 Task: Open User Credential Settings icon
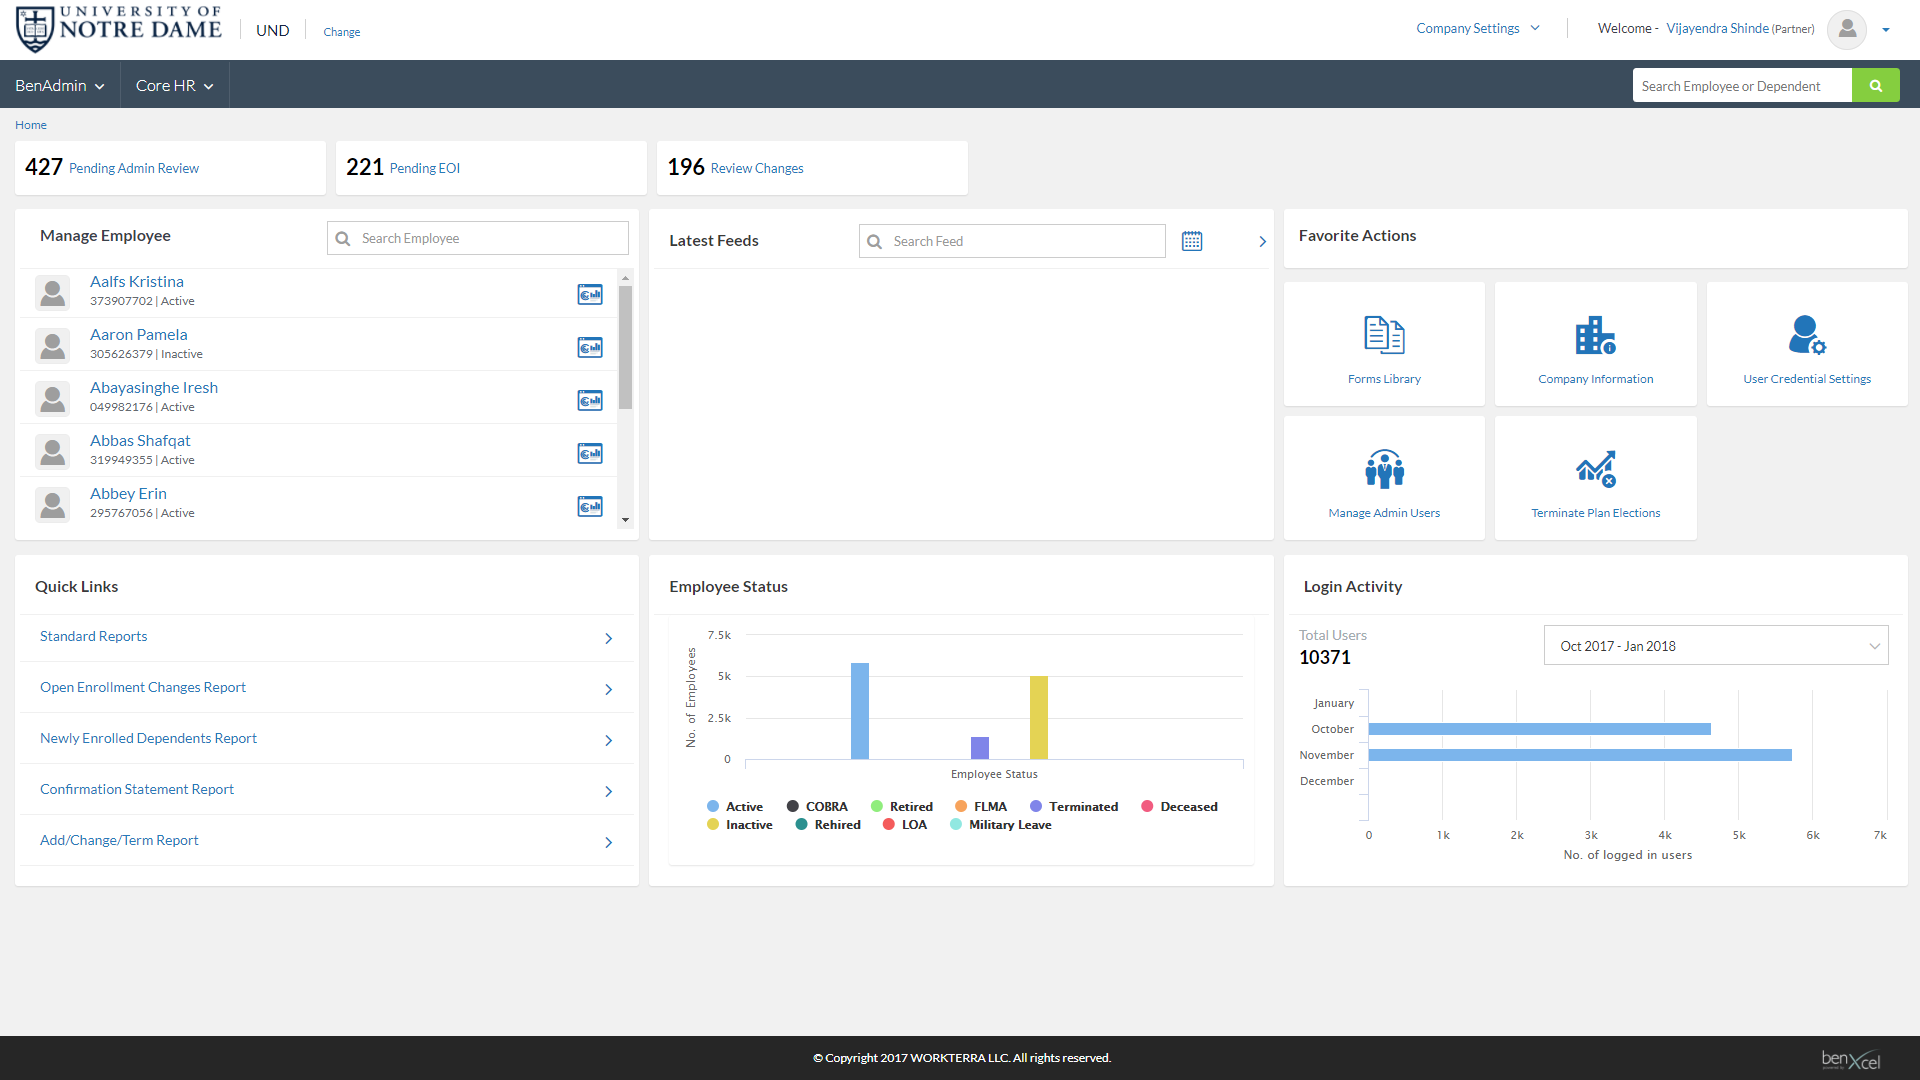click(x=1806, y=336)
